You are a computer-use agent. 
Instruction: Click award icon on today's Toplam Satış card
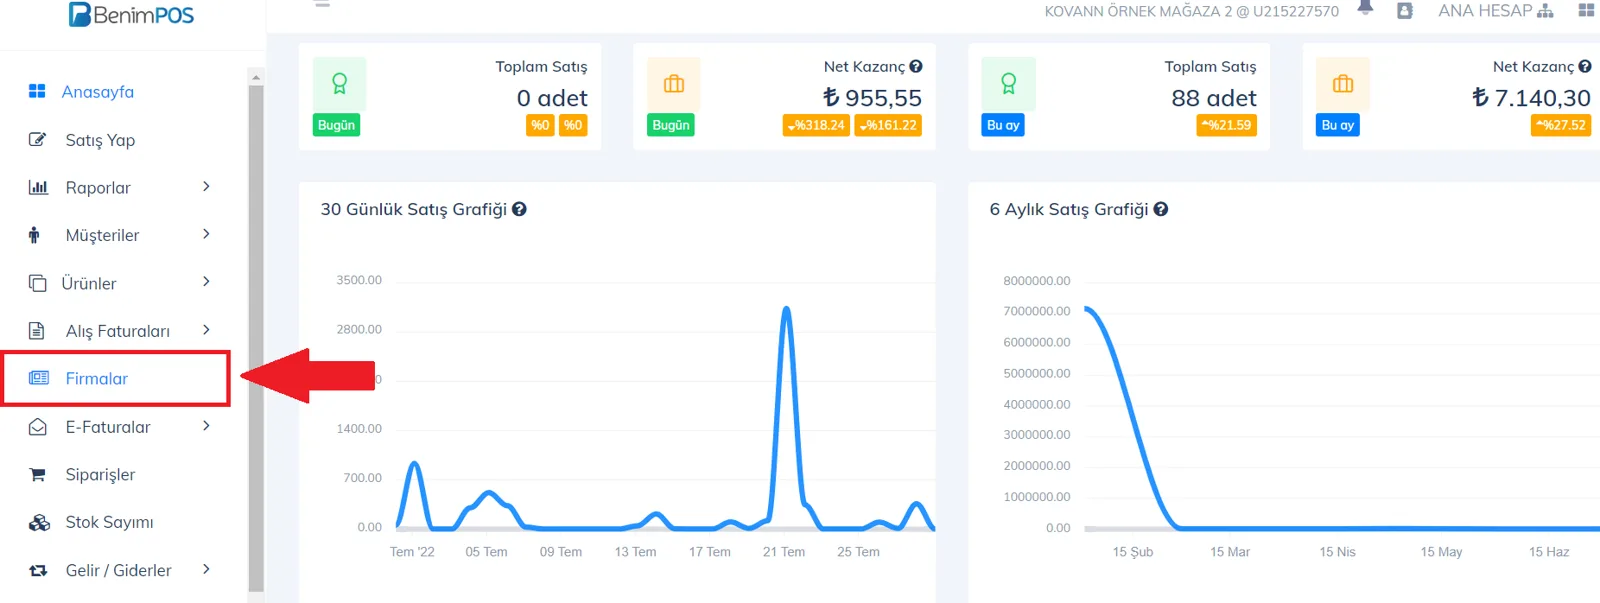[x=339, y=84]
